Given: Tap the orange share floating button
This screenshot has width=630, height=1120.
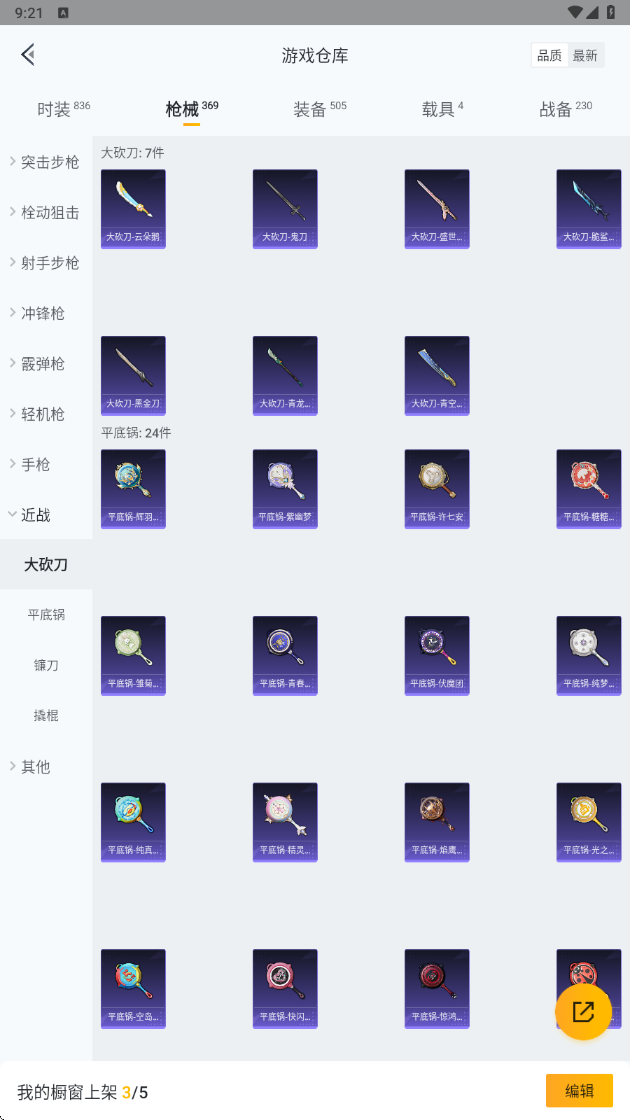Looking at the screenshot, I should 584,1011.
